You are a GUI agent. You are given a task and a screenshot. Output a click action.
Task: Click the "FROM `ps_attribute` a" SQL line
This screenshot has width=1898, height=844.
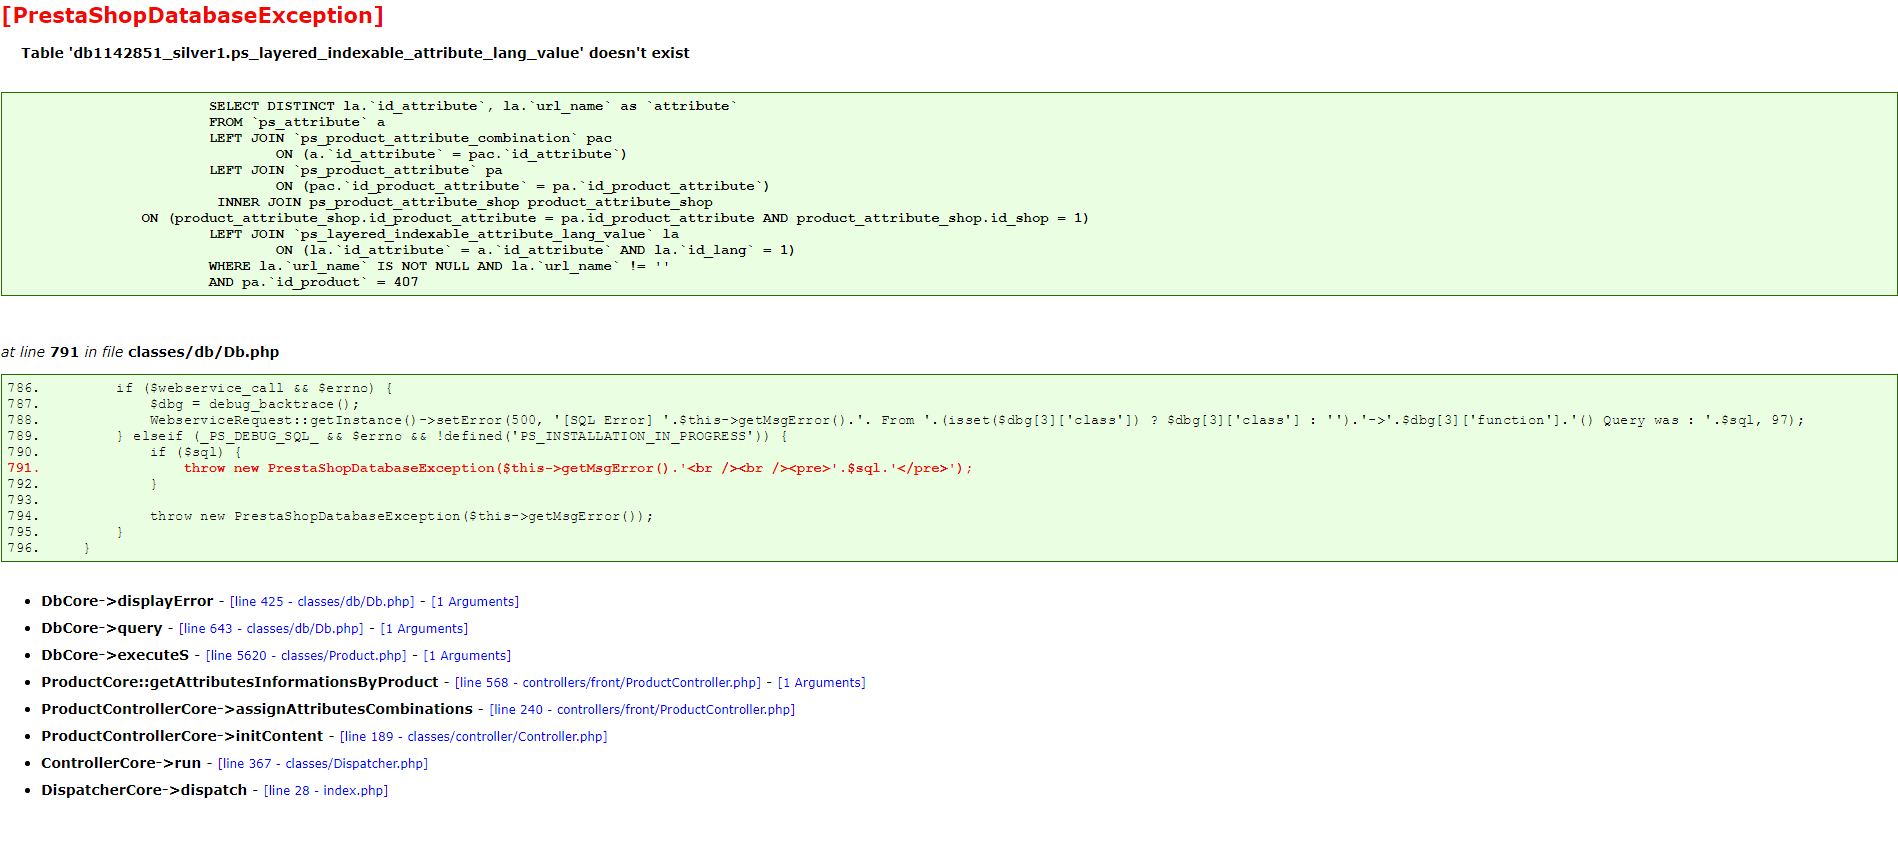(x=297, y=122)
